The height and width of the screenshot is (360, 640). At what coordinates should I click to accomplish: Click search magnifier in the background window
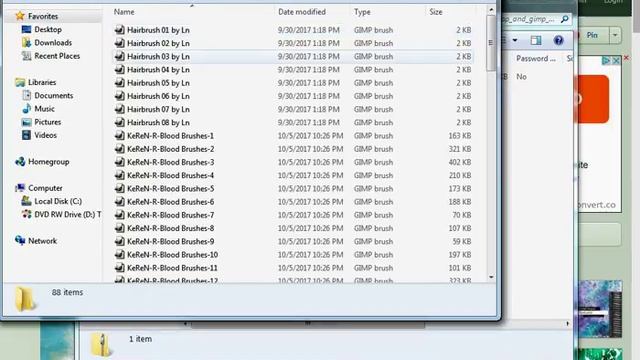tap(565, 19)
